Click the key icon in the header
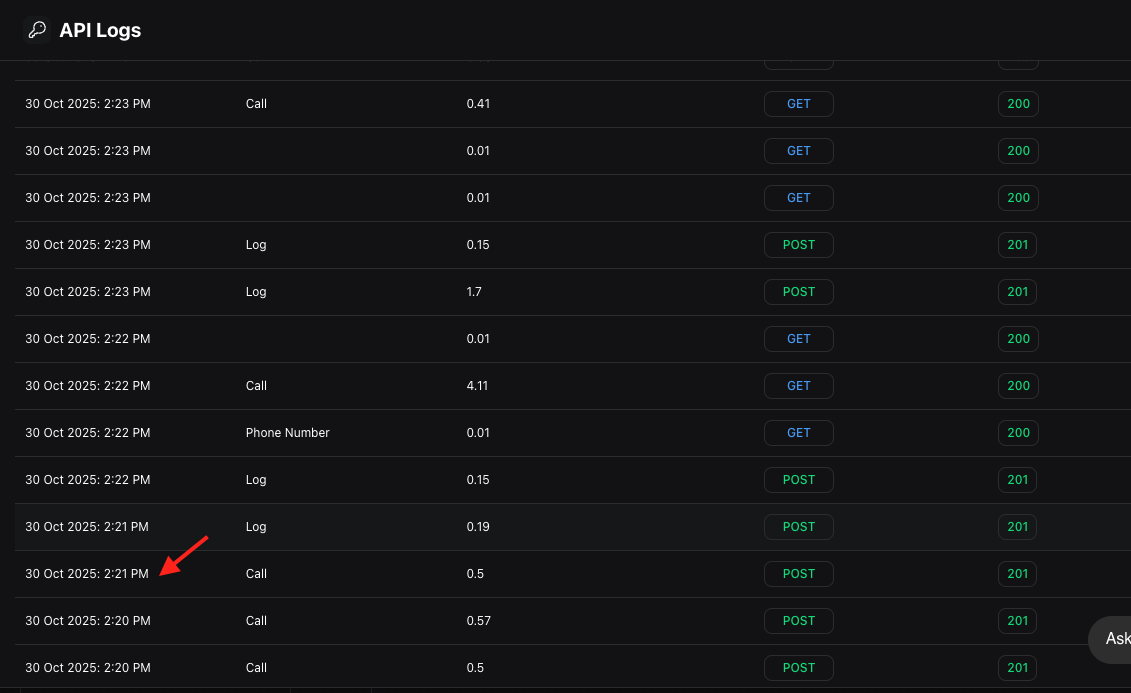Image resolution: width=1131 pixels, height=693 pixels. click(x=37, y=30)
